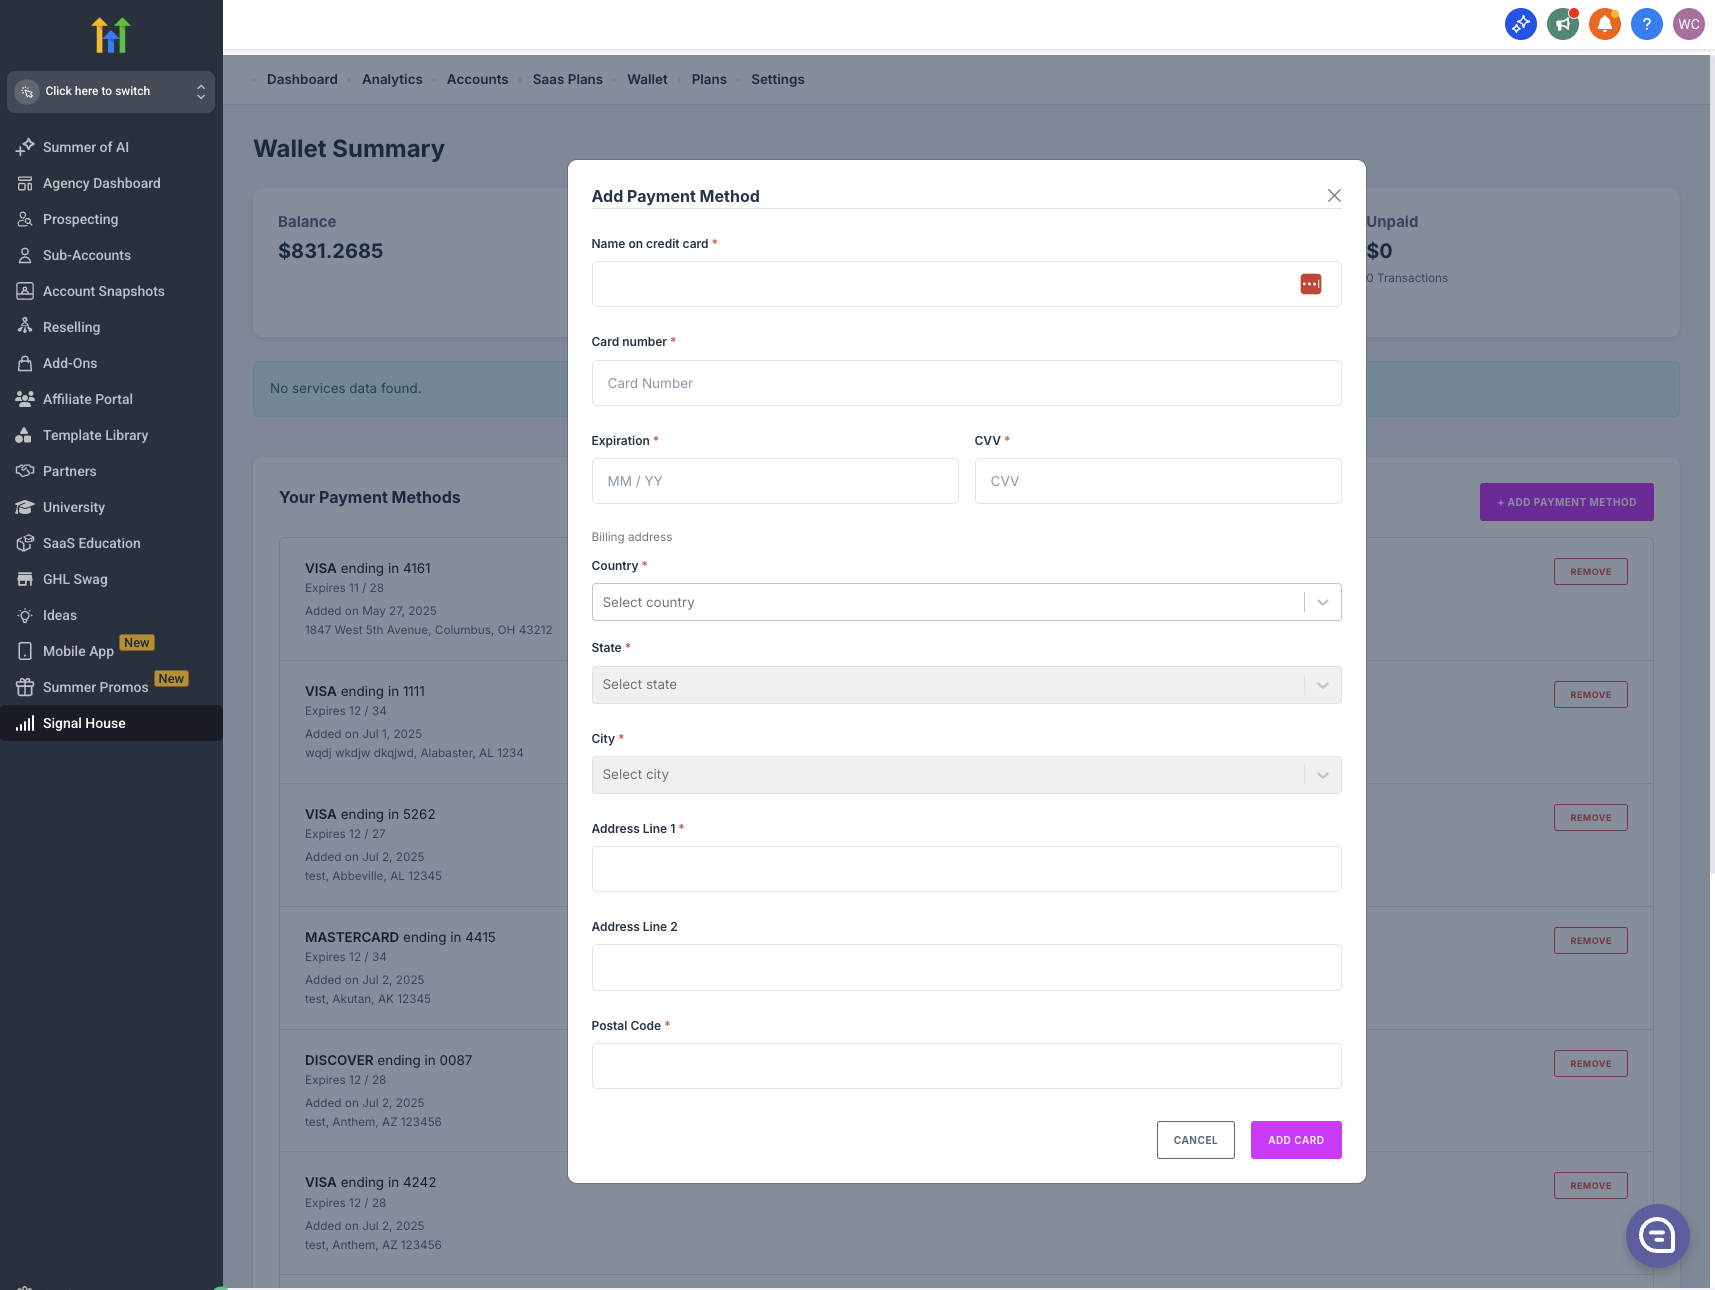Focus the Address Line 1 field
Screen dimensions: 1715x1290
coord(966,869)
